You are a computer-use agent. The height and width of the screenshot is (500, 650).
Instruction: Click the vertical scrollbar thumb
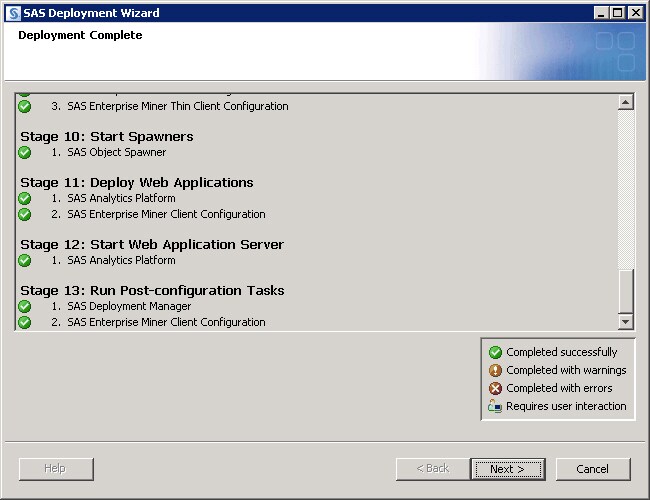coord(626,292)
